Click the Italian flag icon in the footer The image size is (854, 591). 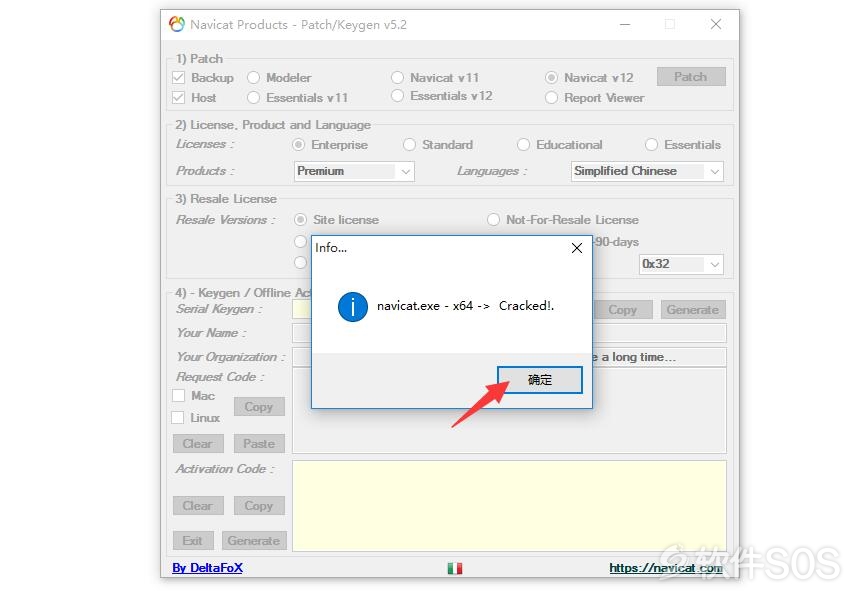[455, 568]
